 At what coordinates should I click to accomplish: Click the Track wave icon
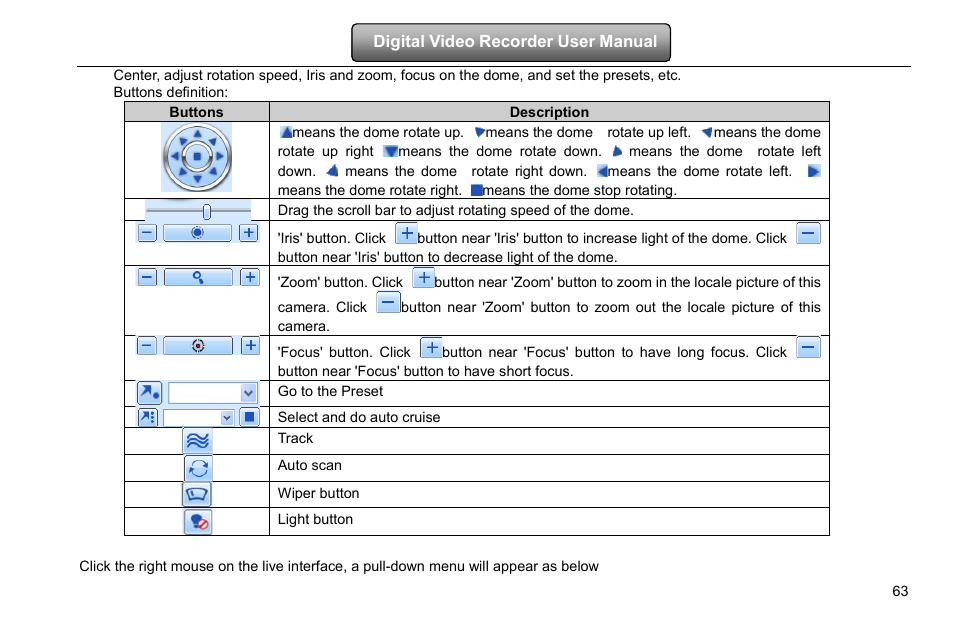197,441
